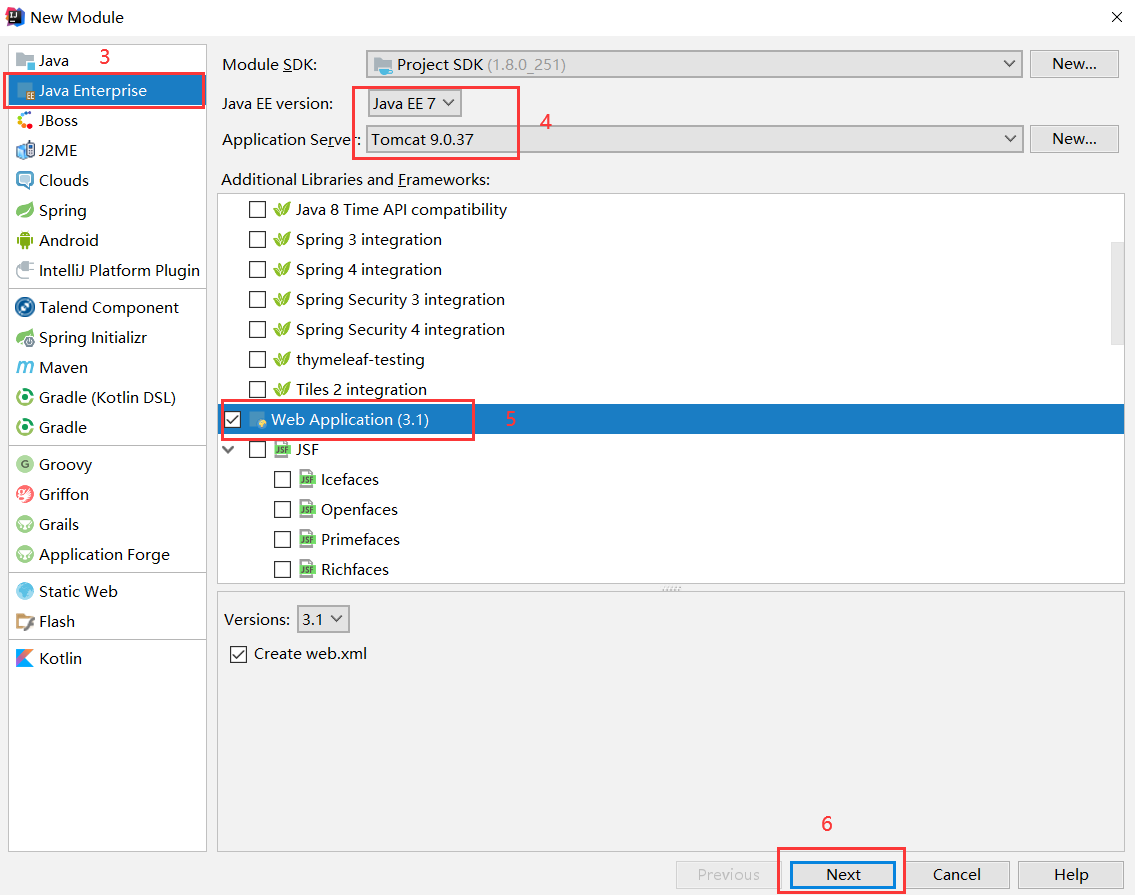Tick the Primefaces checkbox
Screen dimensions: 1135x895
pyautogui.click(x=282, y=539)
